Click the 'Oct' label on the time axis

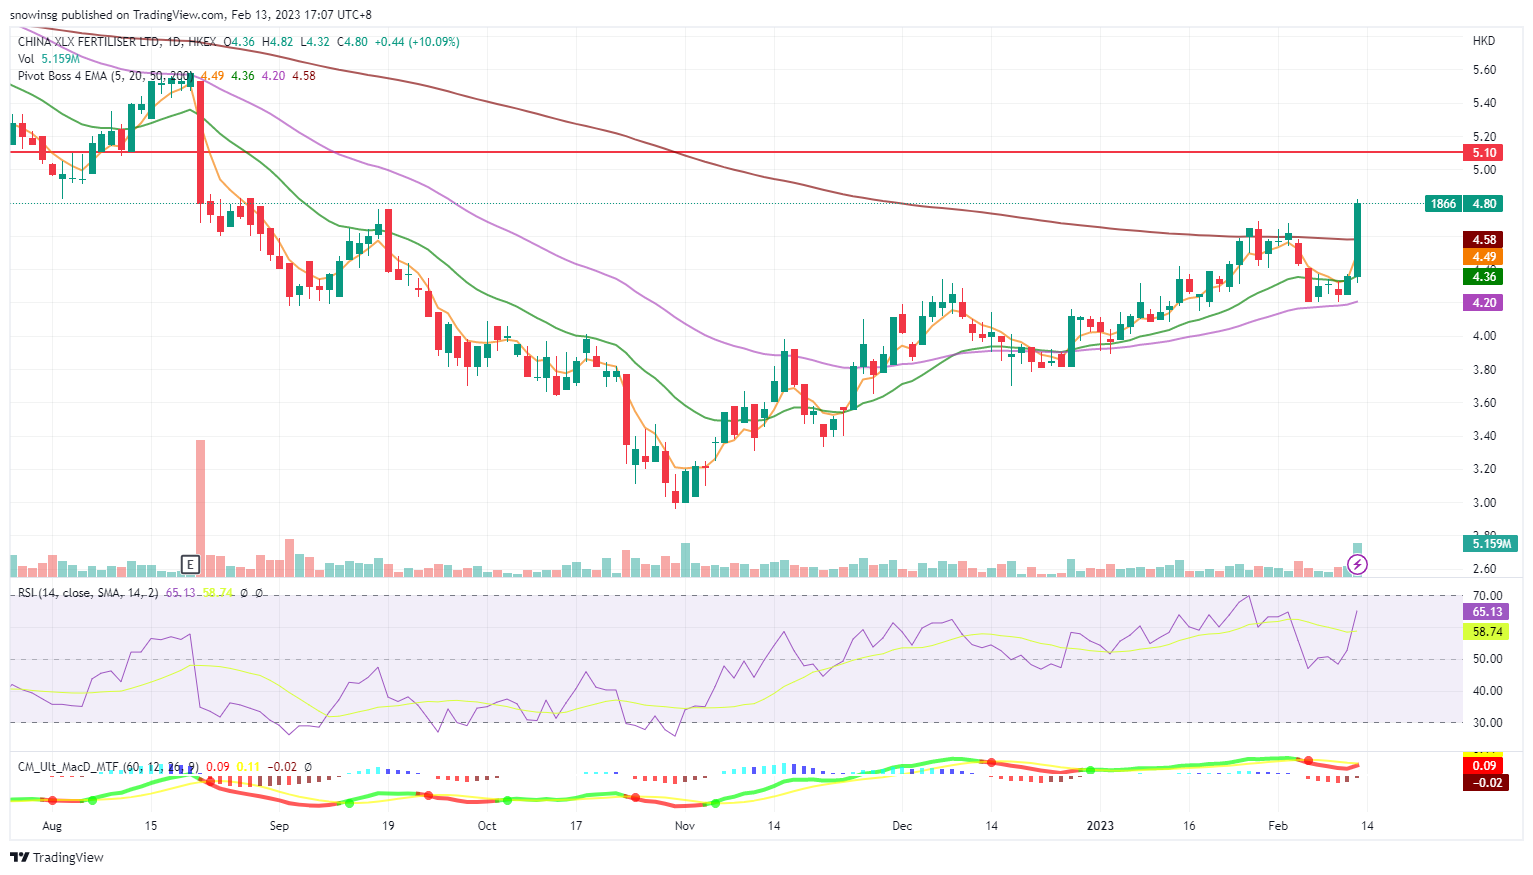pyautogui.click(x=487, y=826)
